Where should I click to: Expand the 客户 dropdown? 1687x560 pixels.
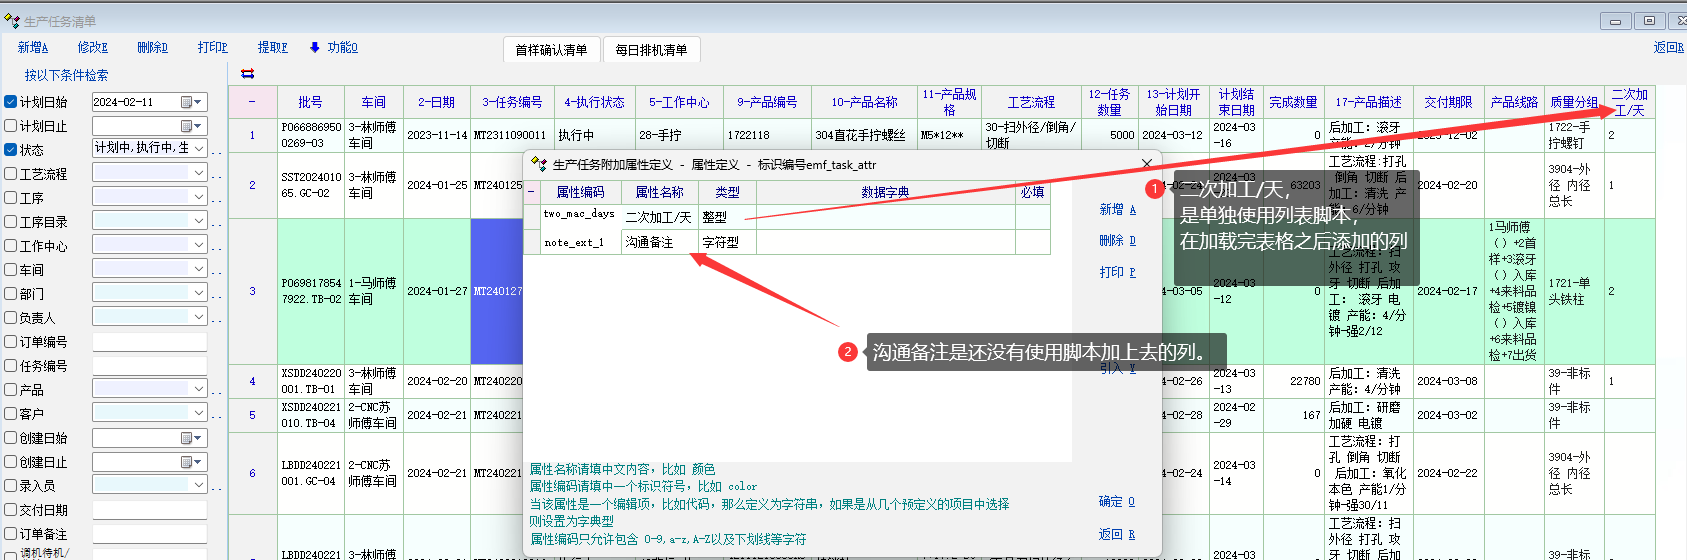(199, 413)
